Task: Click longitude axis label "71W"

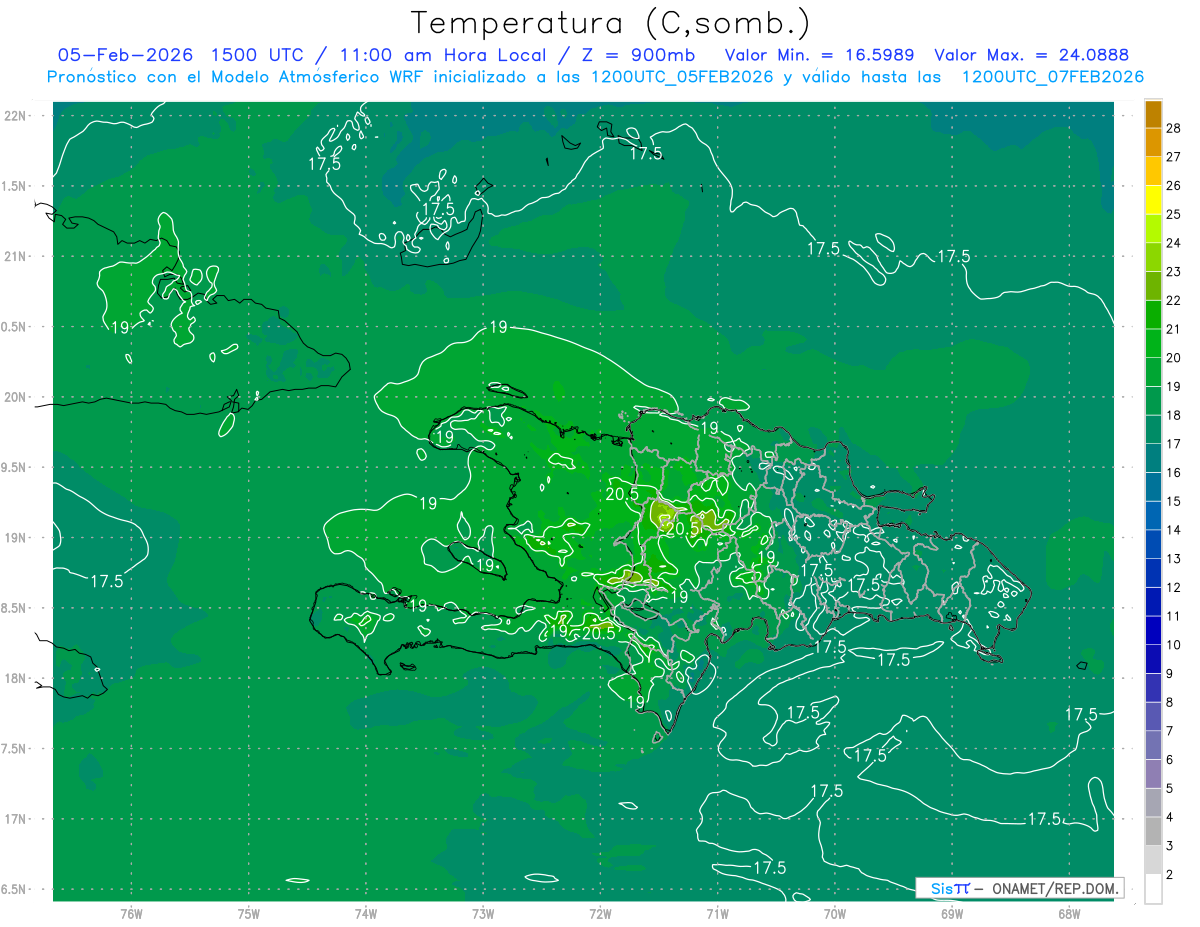Action: click(717, 913)
